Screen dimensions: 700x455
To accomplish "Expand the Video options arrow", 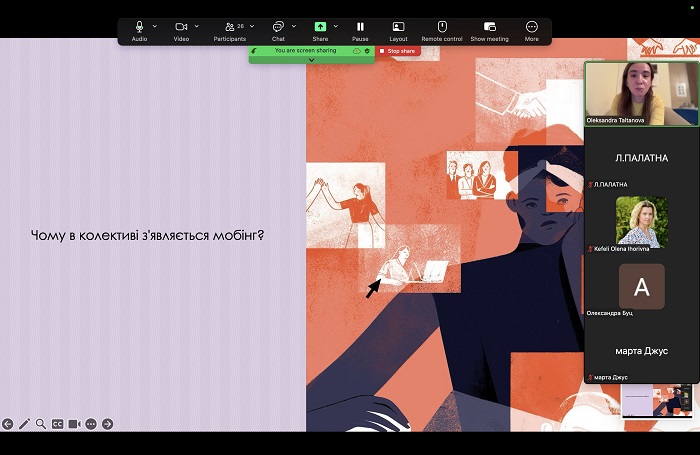I will 197,26.
